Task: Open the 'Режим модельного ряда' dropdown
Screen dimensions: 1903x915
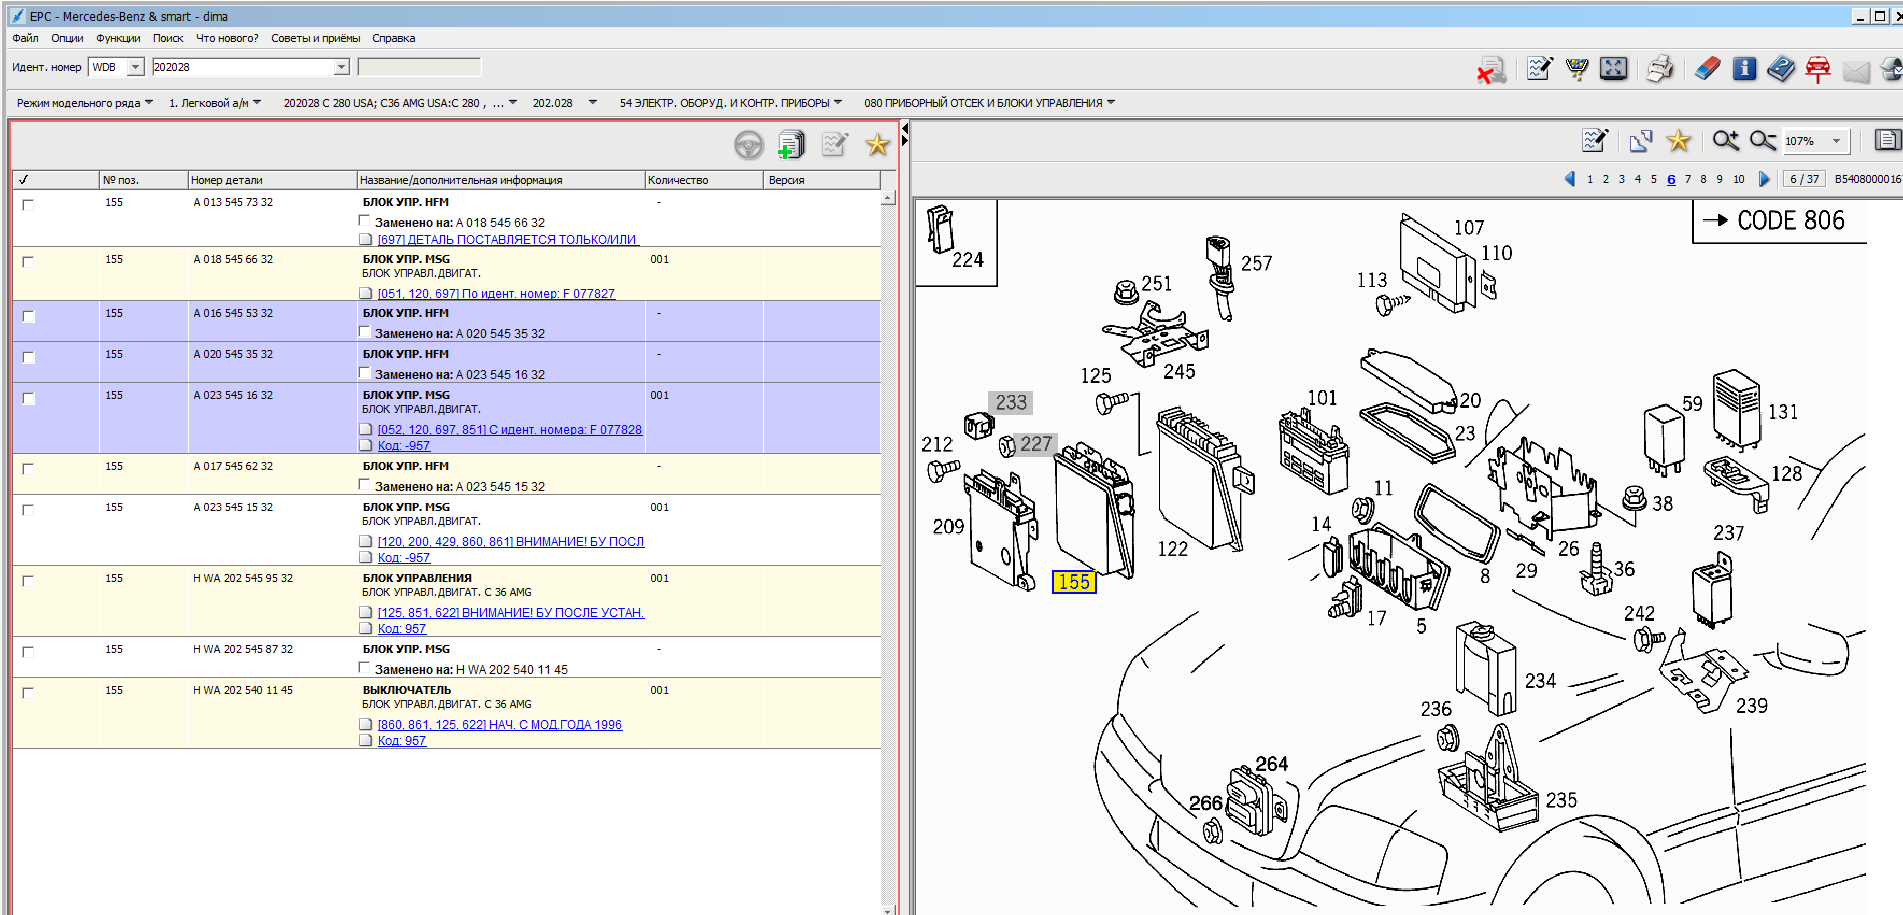Action: (84, 103)
